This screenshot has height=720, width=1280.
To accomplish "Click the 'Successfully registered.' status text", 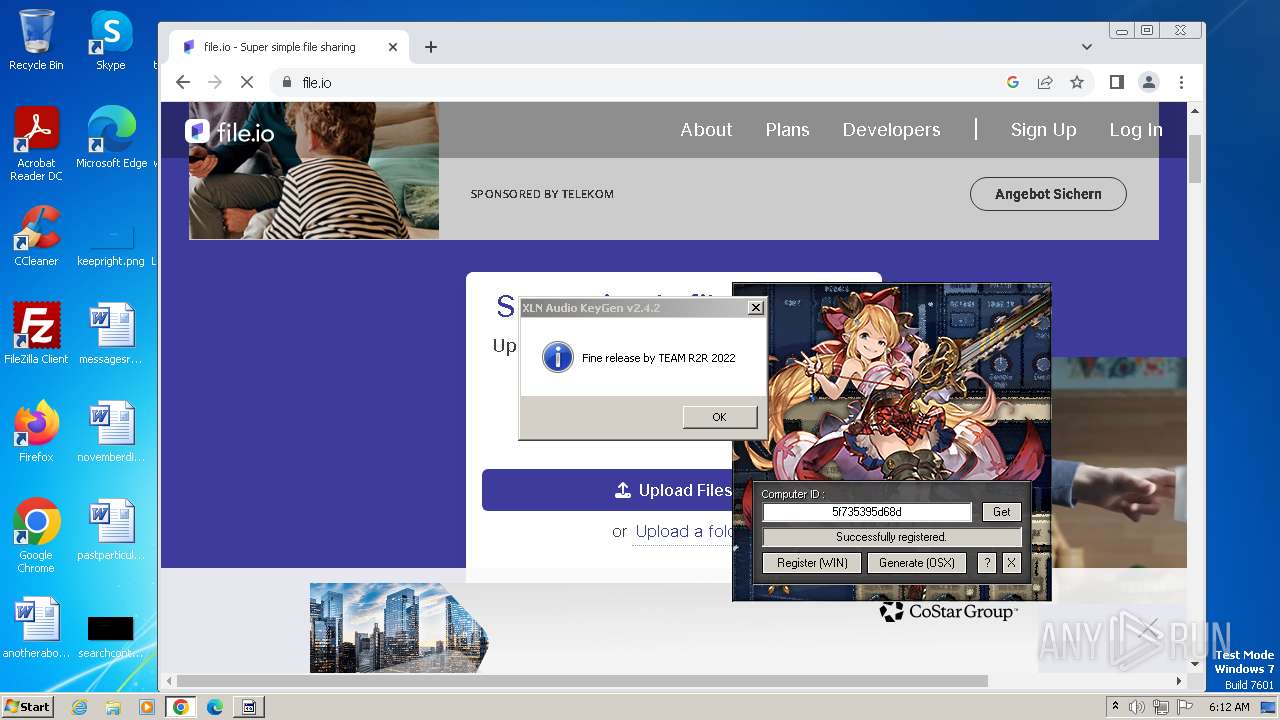I will [x=891, y=537].
